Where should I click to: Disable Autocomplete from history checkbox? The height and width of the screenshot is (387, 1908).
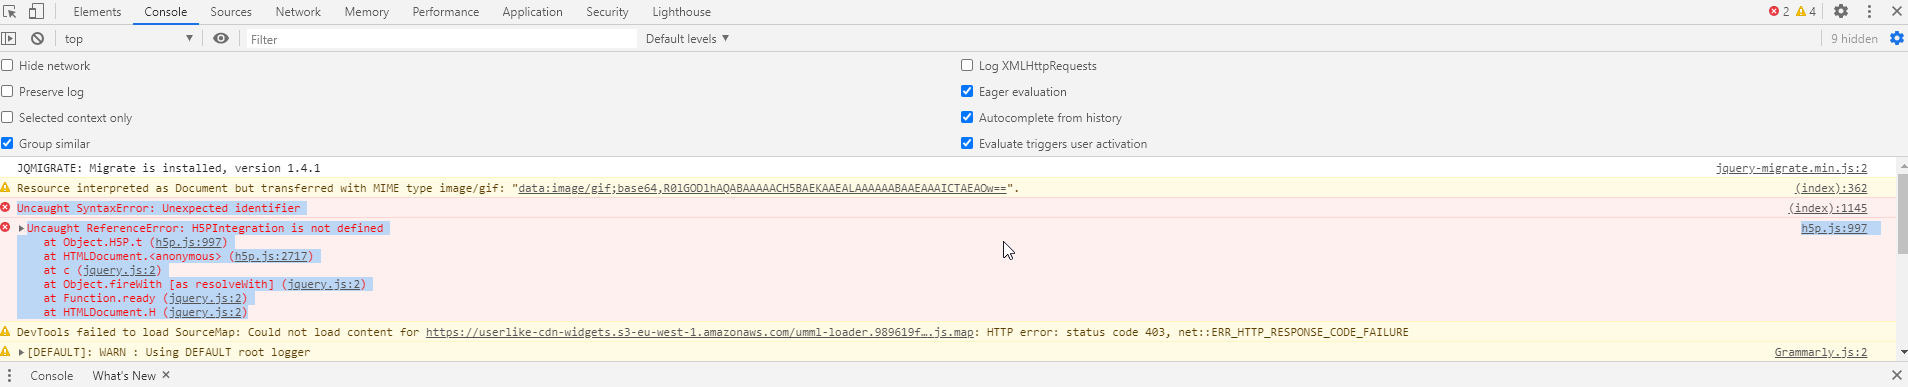tap(967, 117)
